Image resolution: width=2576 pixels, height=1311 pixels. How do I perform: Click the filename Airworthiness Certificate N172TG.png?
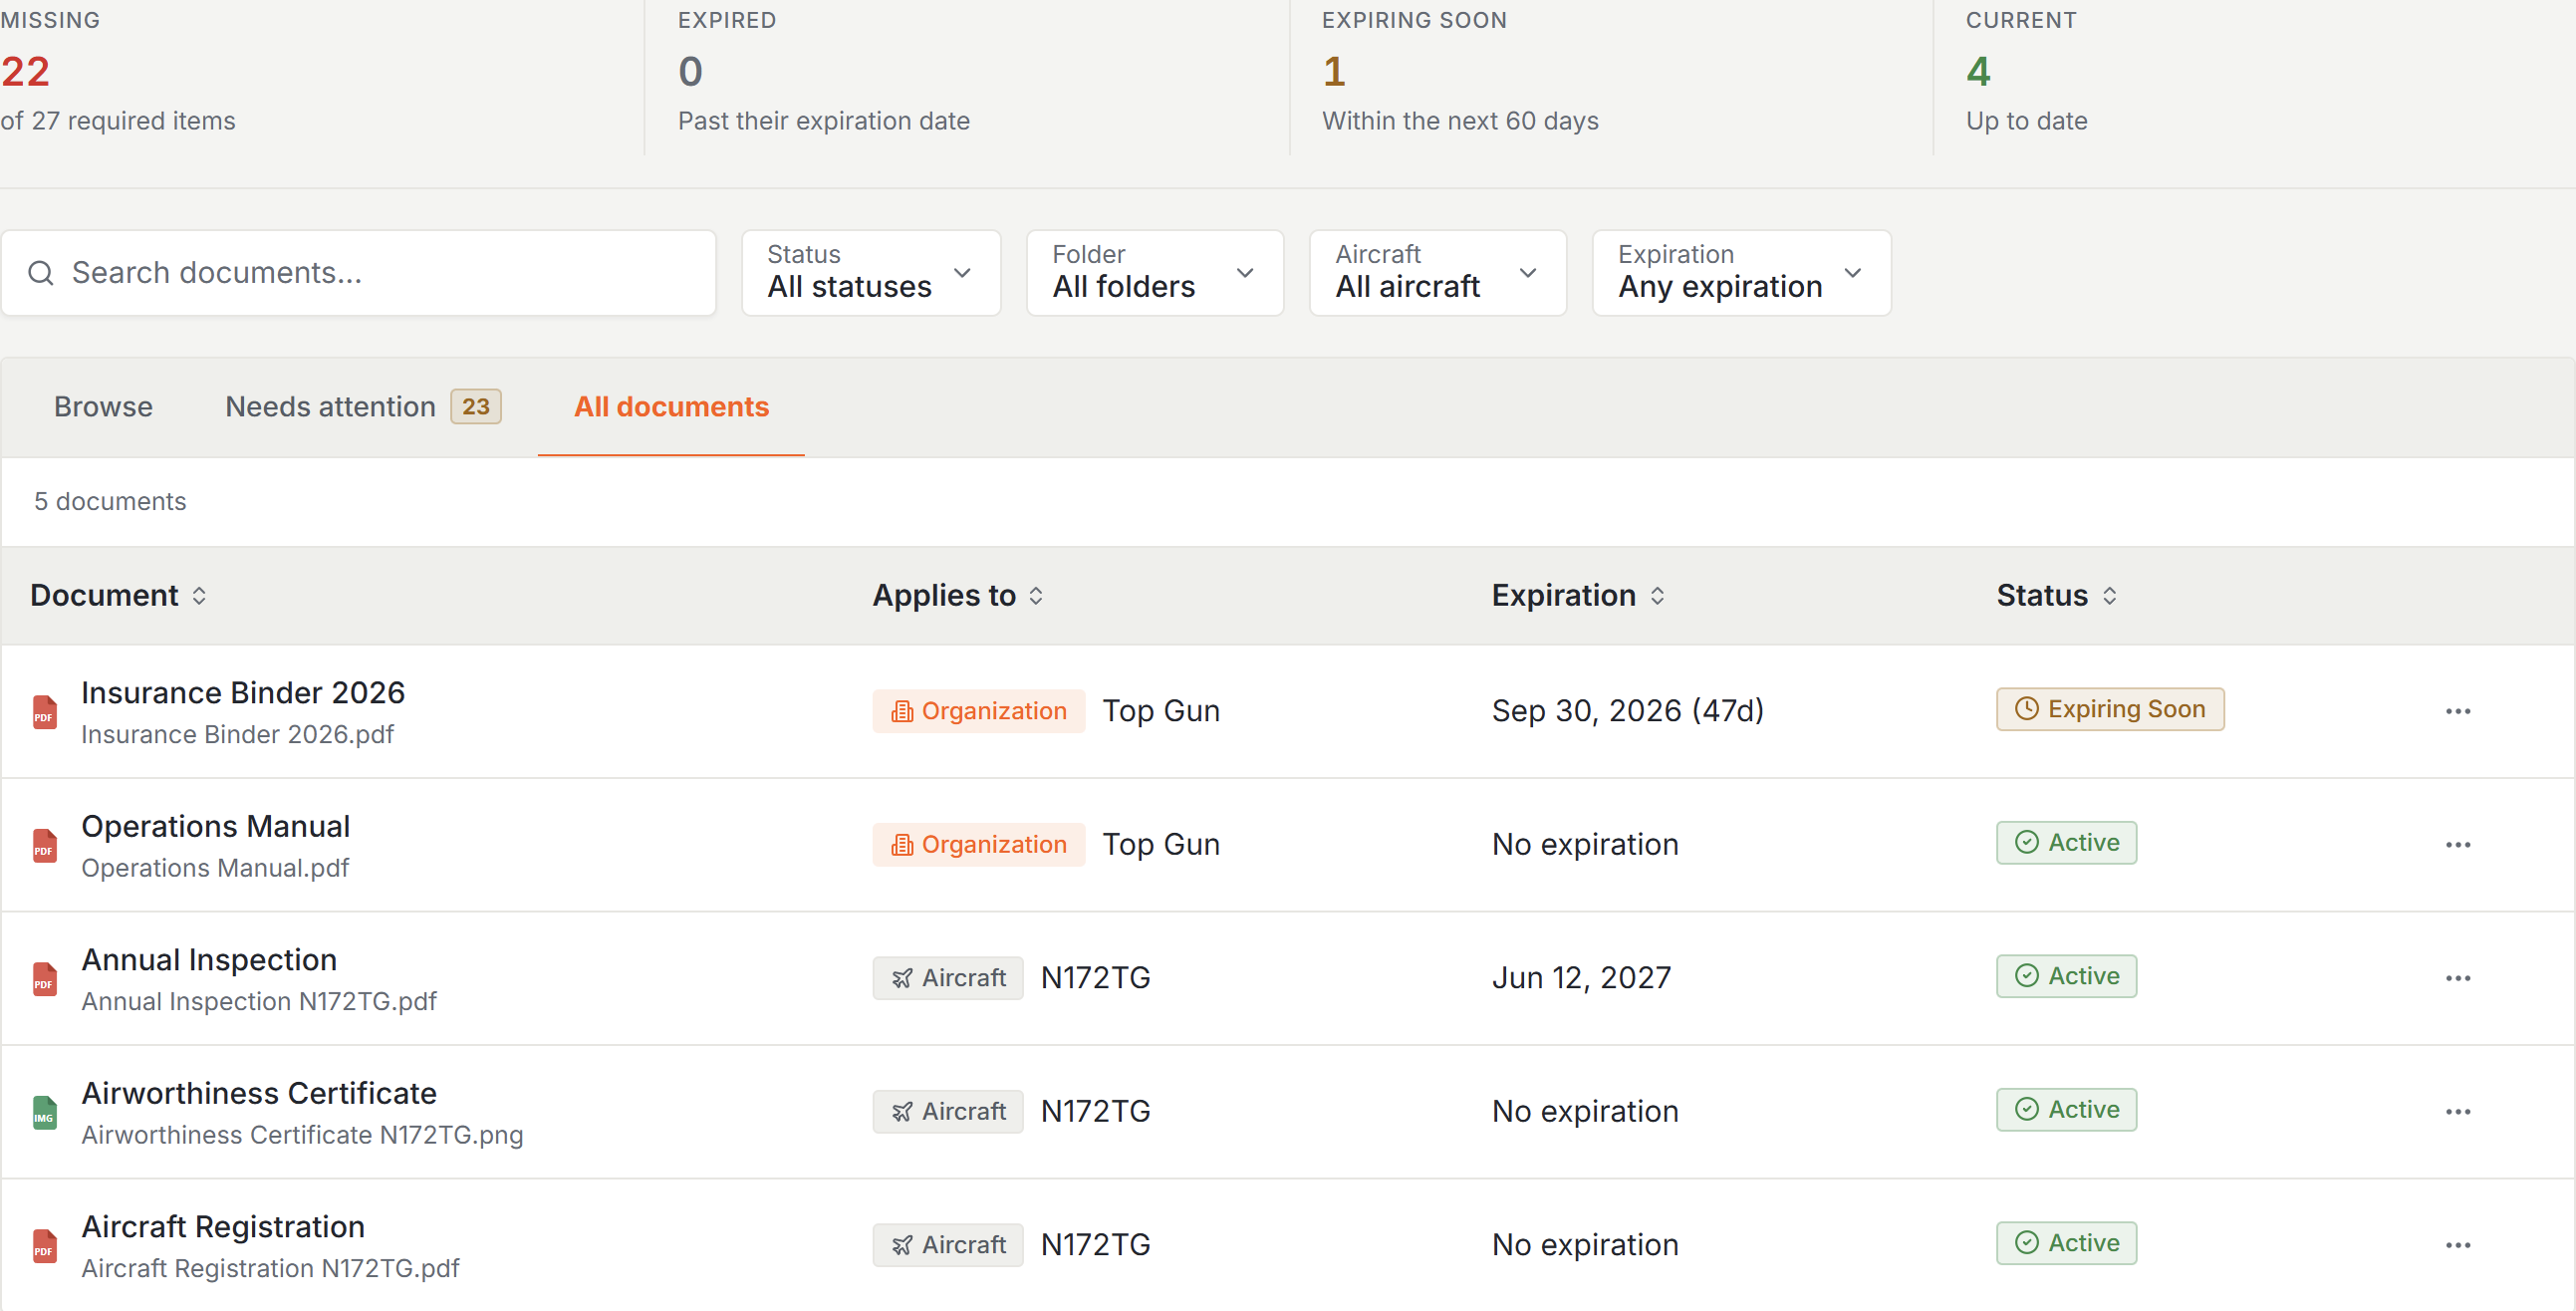click(x=302, y=1136)
